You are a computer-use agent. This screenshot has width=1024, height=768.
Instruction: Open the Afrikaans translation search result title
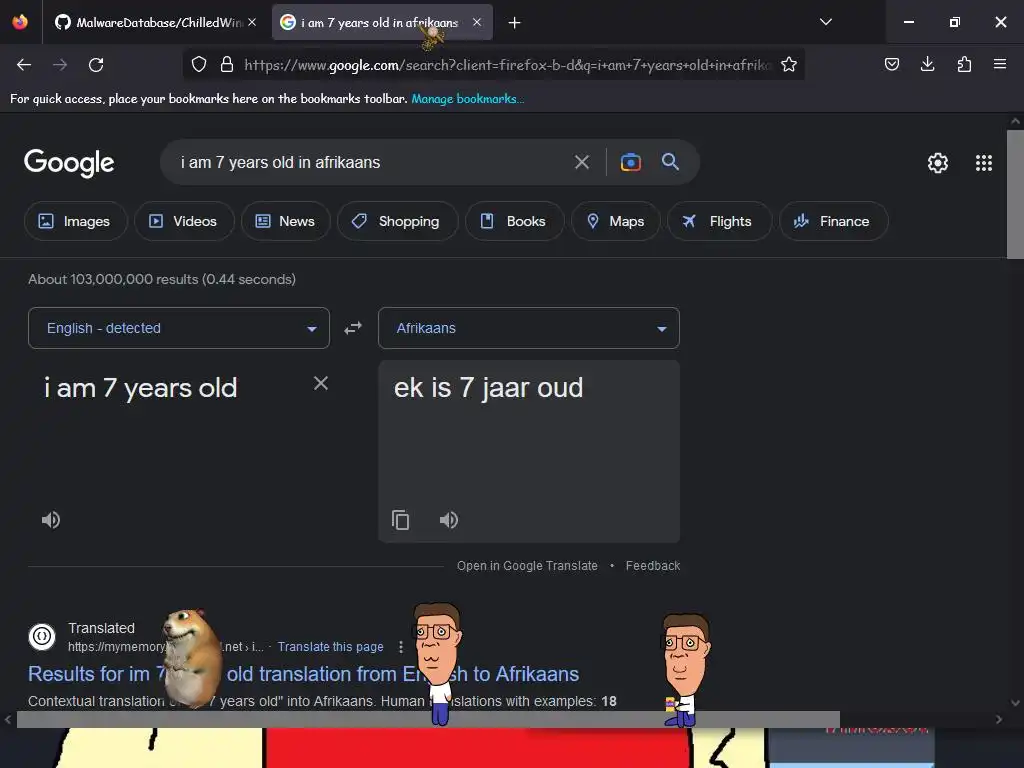[x=304, y=674]
